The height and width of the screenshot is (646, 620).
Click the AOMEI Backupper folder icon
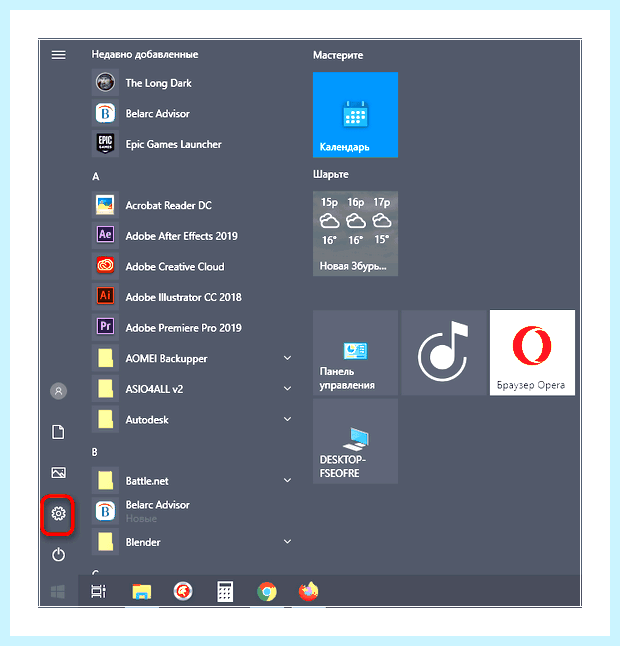(105, 358)
